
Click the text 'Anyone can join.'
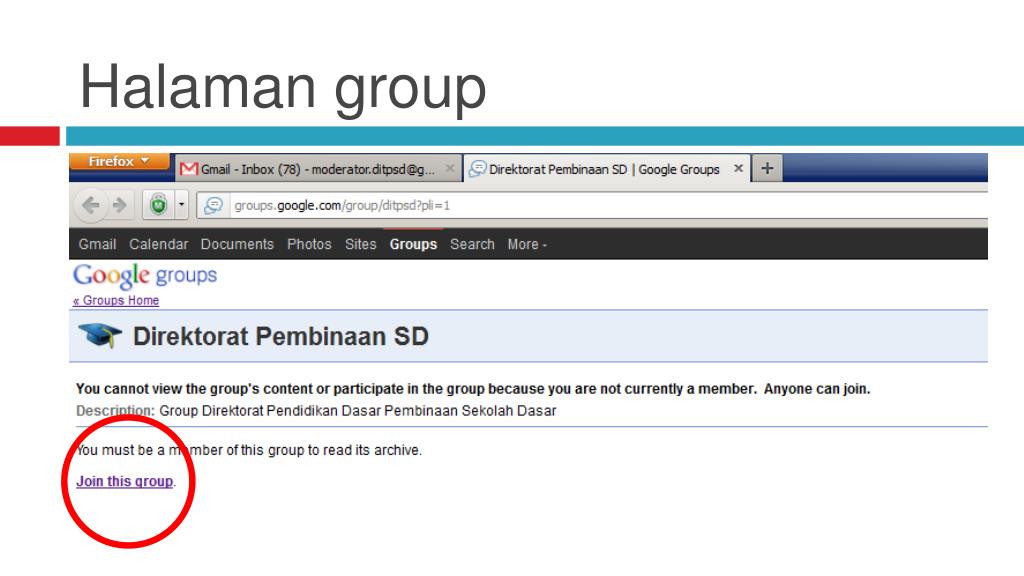(x=817, y=389)
